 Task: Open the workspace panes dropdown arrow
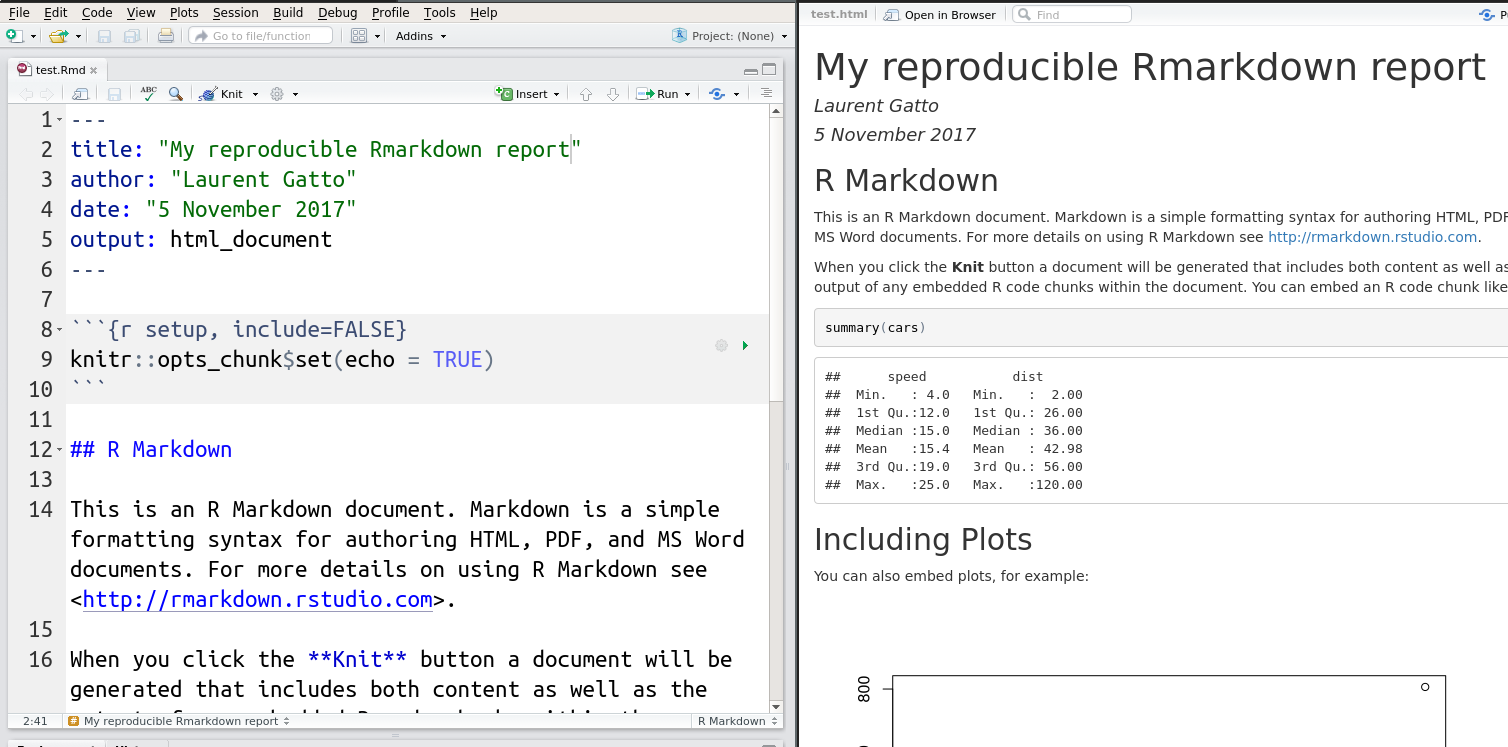(x=377, y=36)
